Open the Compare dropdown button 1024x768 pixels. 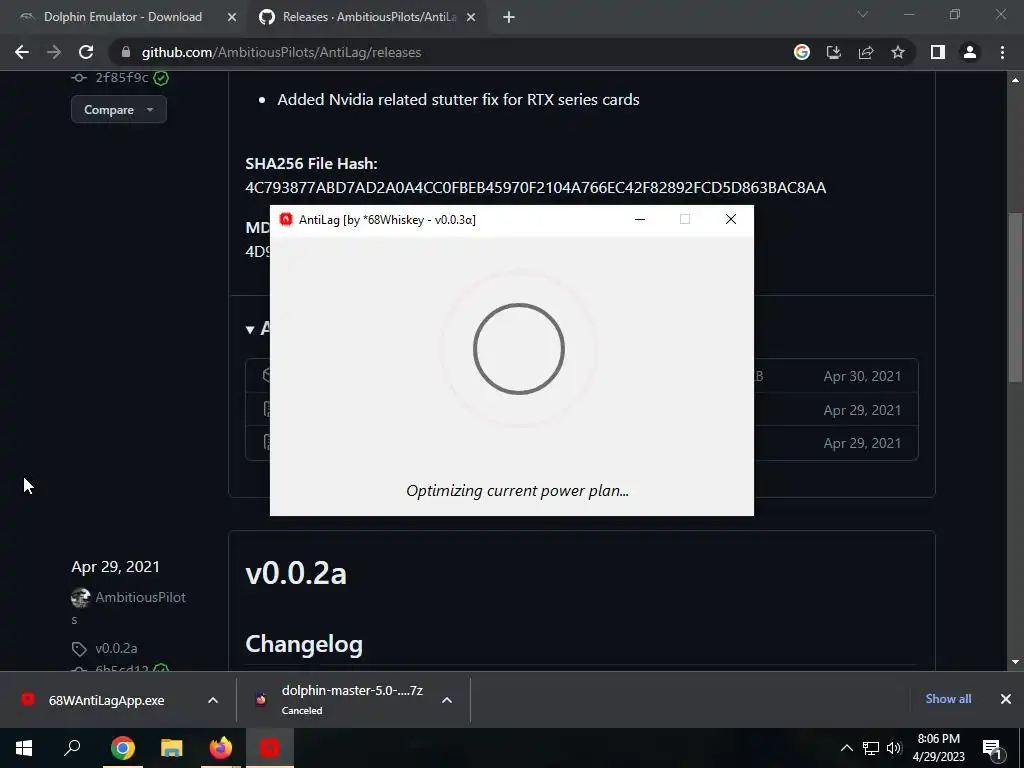coord(119,110)
